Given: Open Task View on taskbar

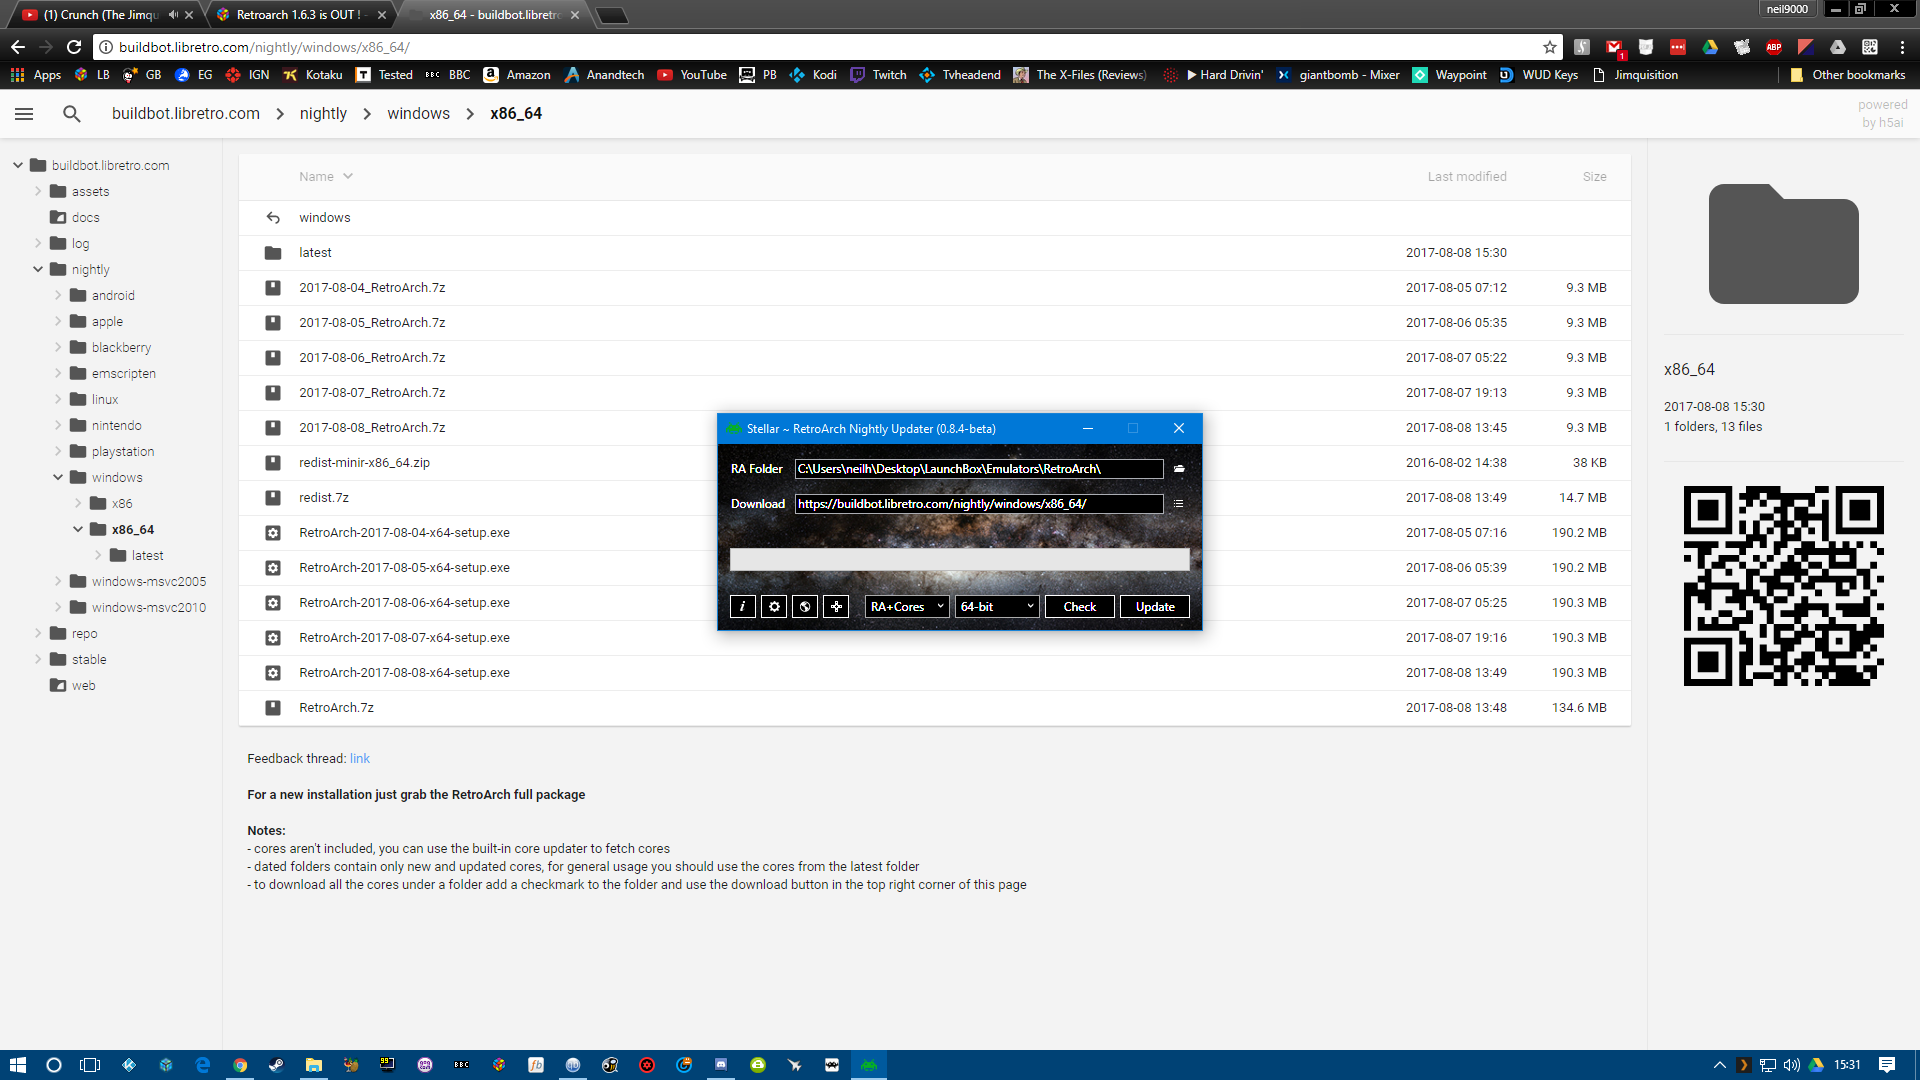Looking at the screenshot, I should pos(90,1065).
